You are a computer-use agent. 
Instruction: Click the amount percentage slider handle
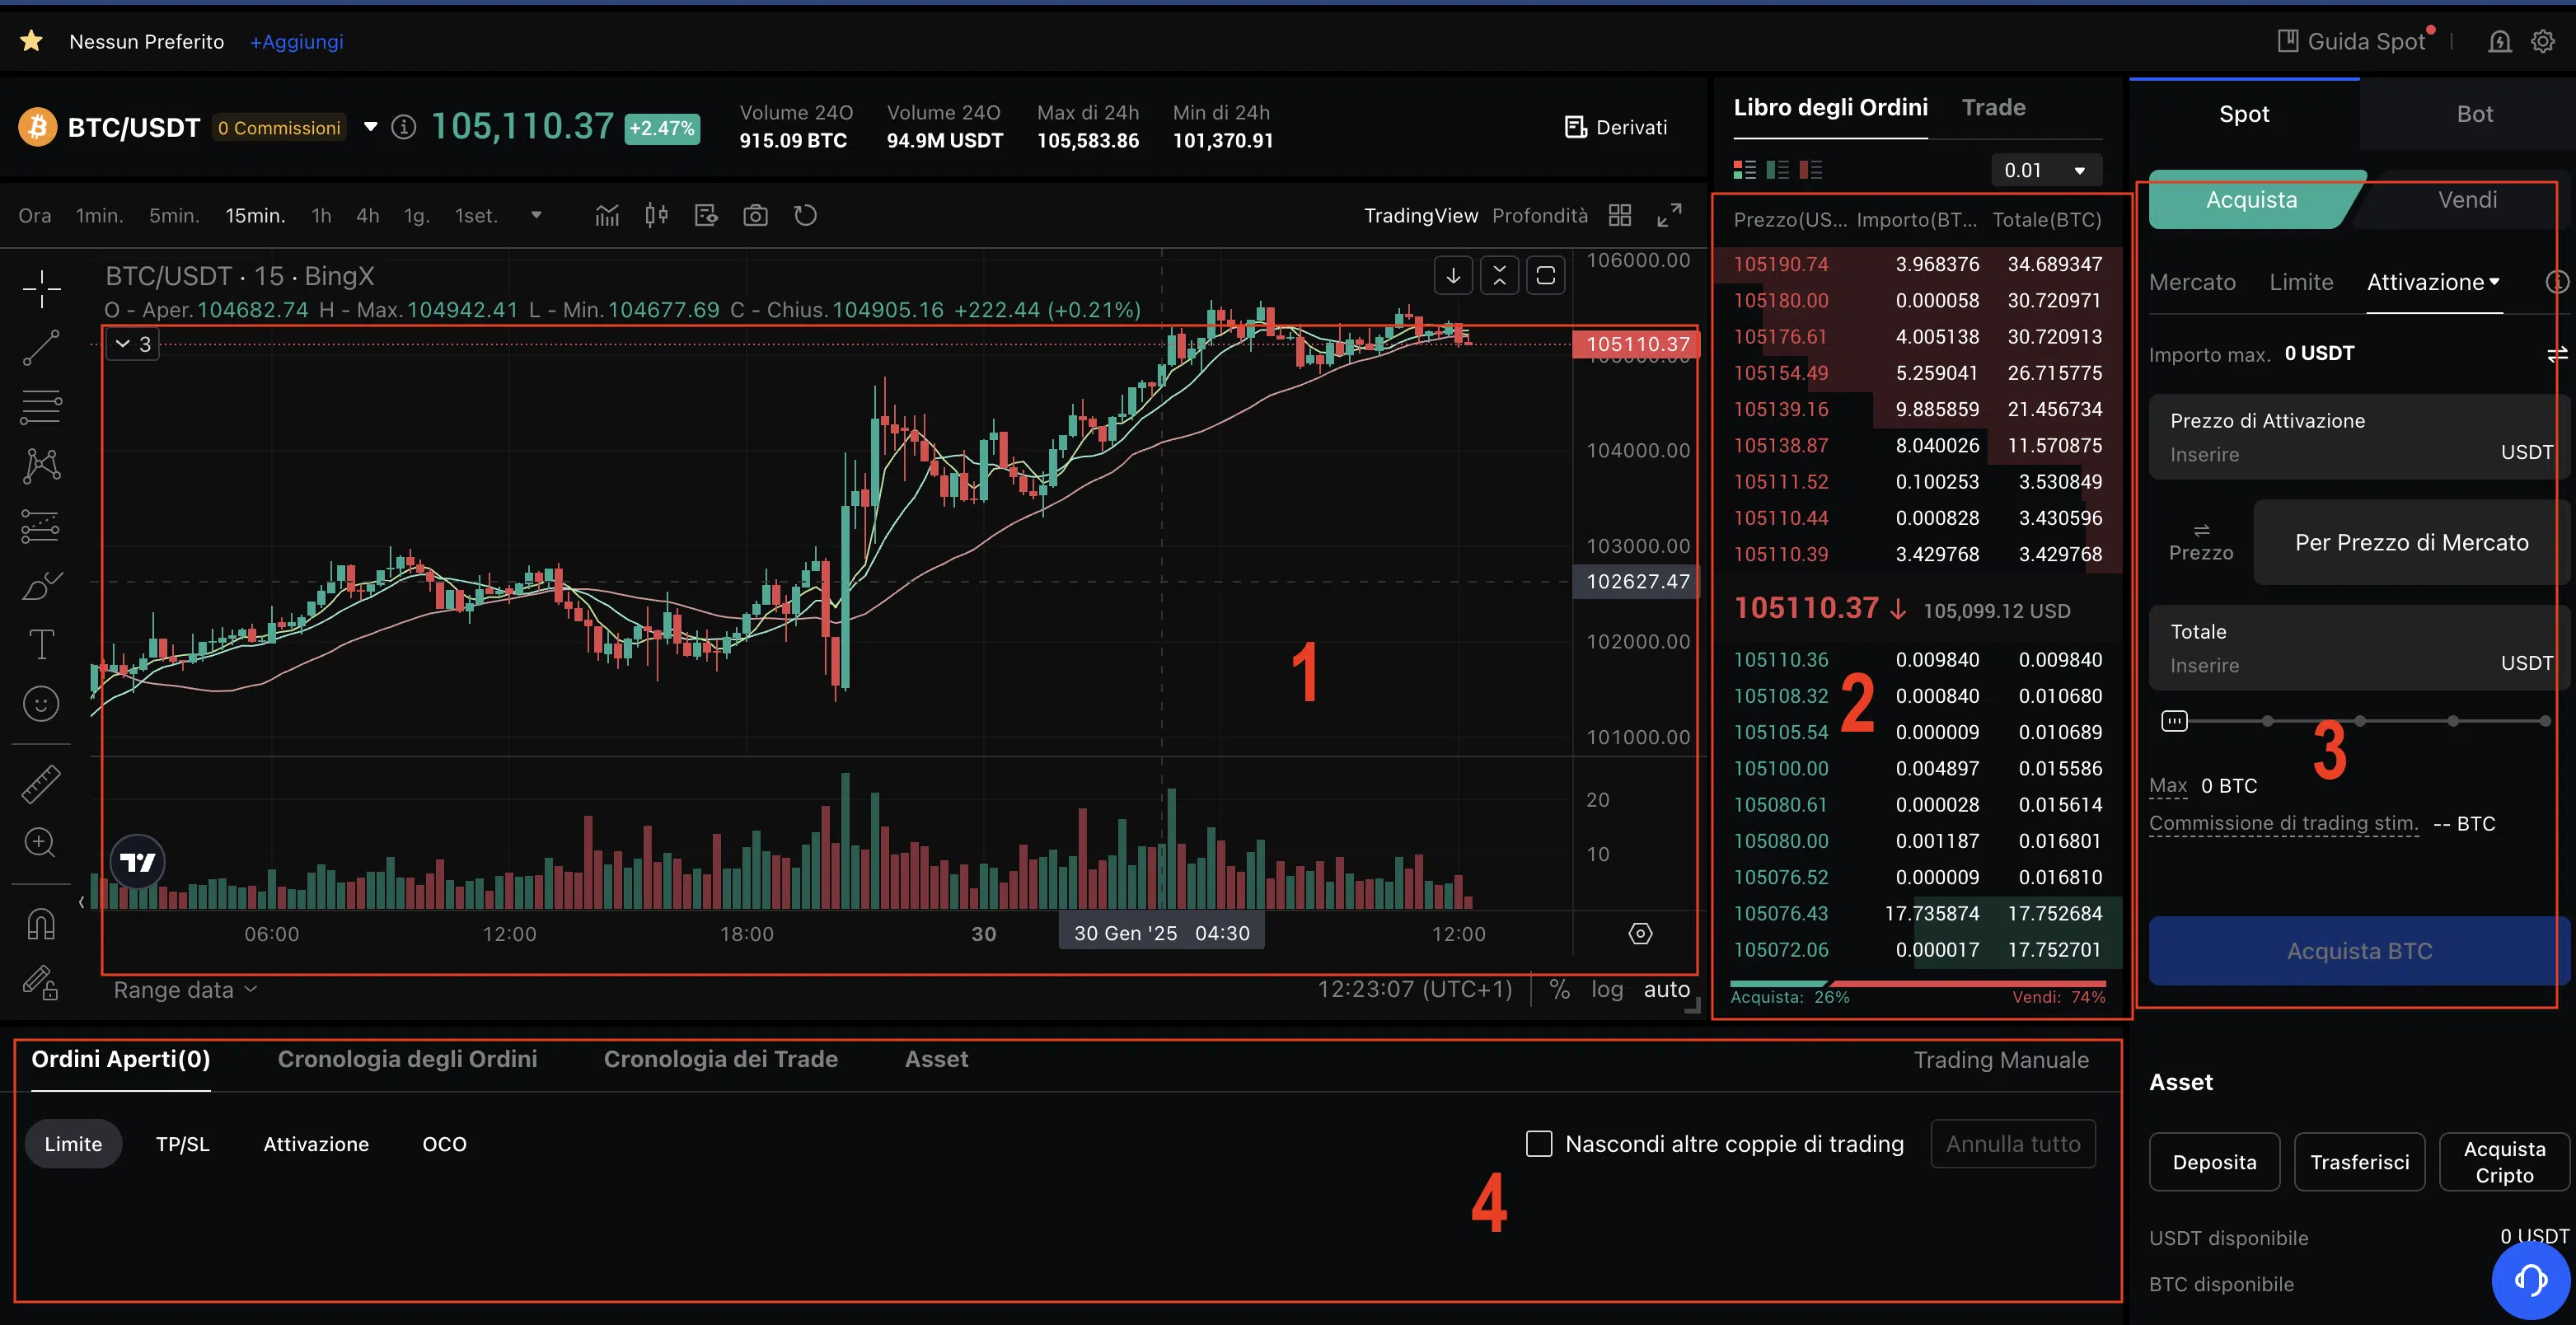tap(2174, 721)
